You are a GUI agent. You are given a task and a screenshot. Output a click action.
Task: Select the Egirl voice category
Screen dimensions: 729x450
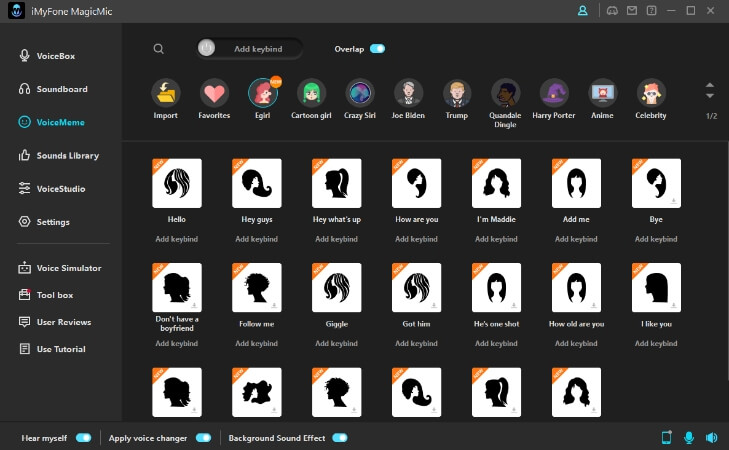point(263,93)
